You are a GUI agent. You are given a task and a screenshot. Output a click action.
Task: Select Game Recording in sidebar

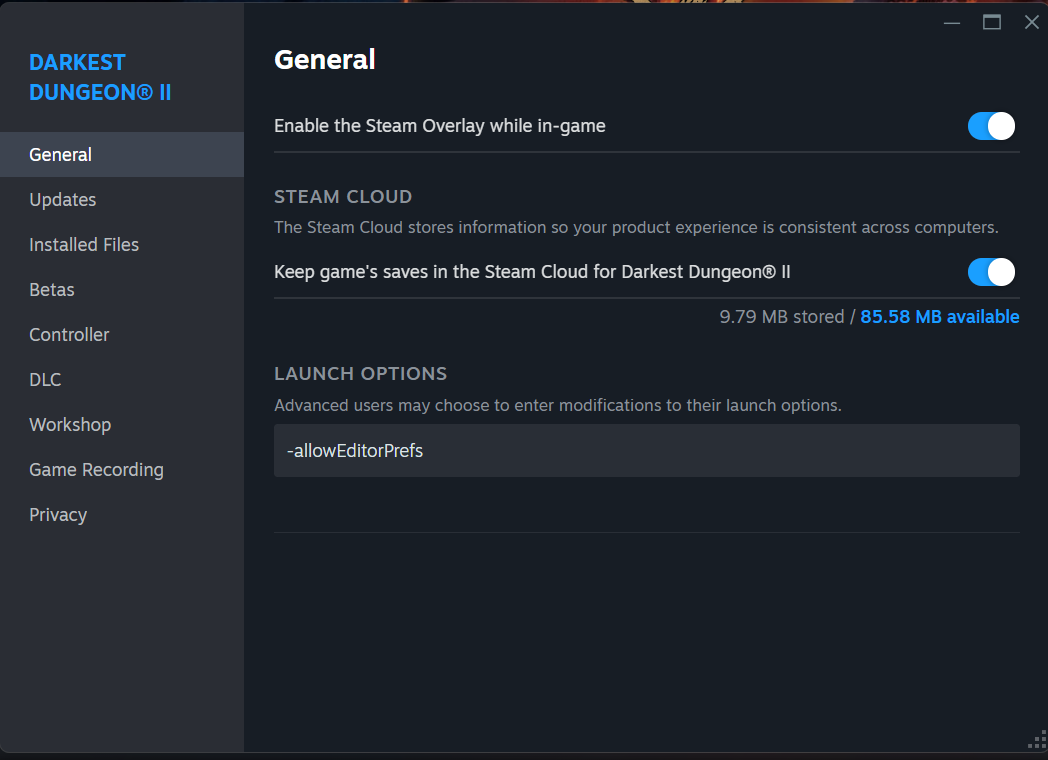pyautogui.click(x=96, y=470)
